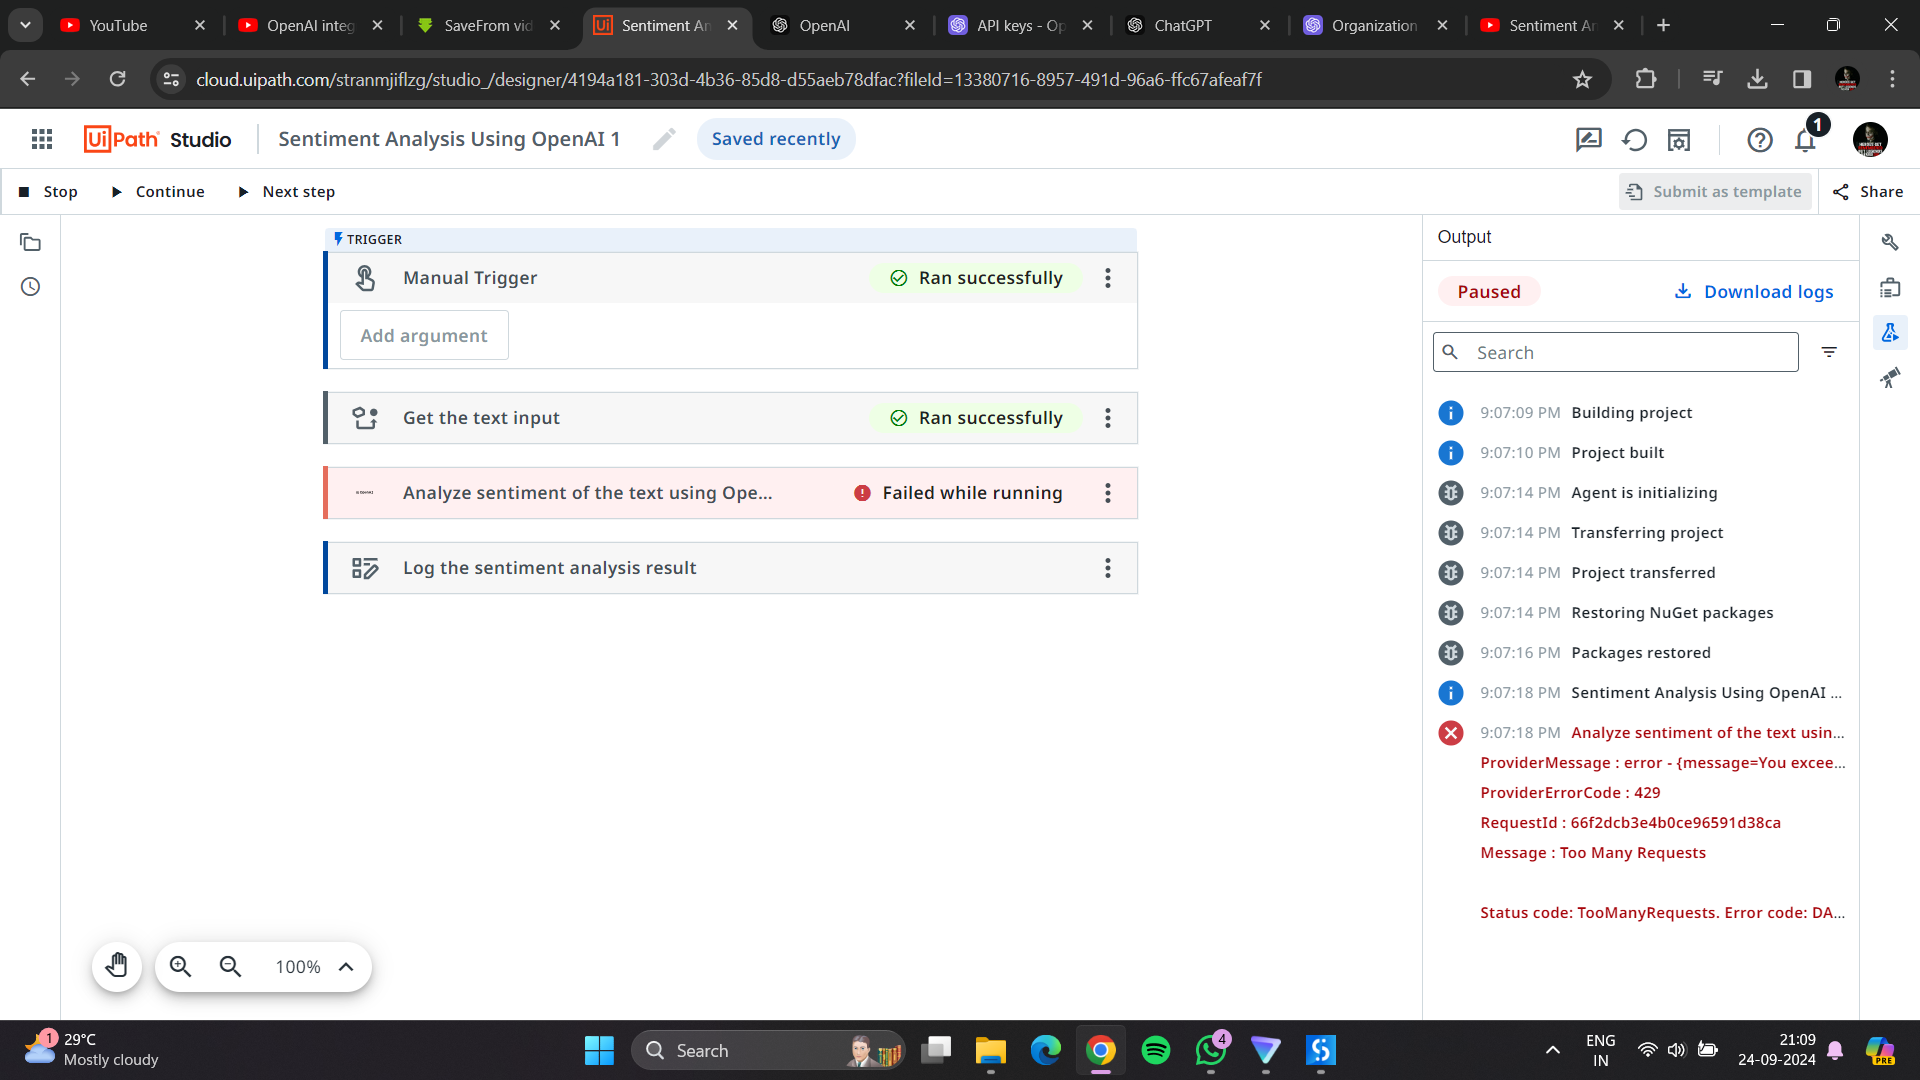Click Submit as template button
This screenshot has height=1080, width=1920.
1715,192
